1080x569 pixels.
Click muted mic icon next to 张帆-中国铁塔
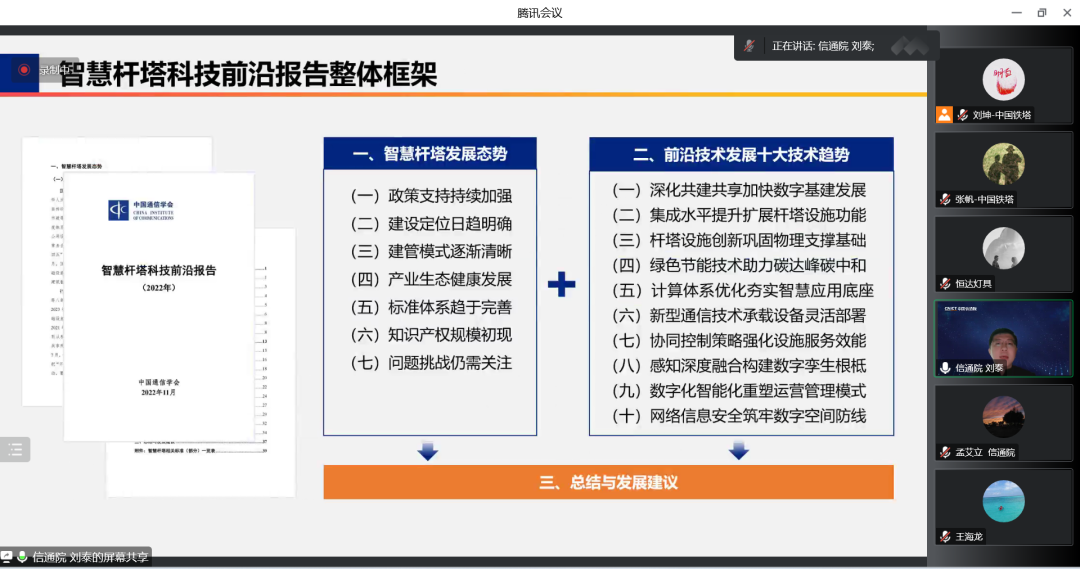click(946, 199)
